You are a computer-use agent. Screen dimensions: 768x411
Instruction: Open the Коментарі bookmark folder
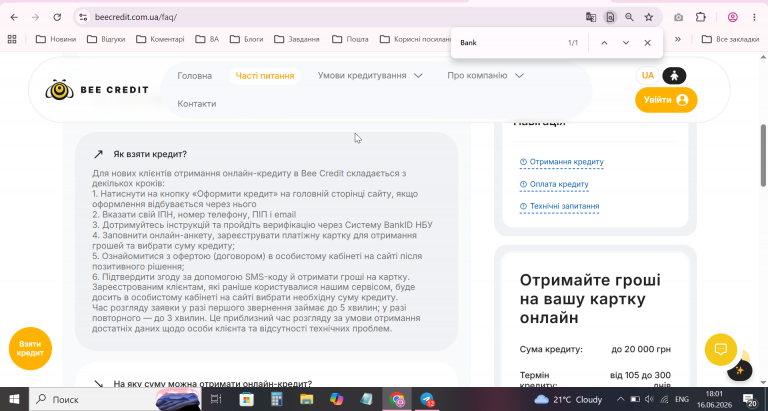(160, 39)
